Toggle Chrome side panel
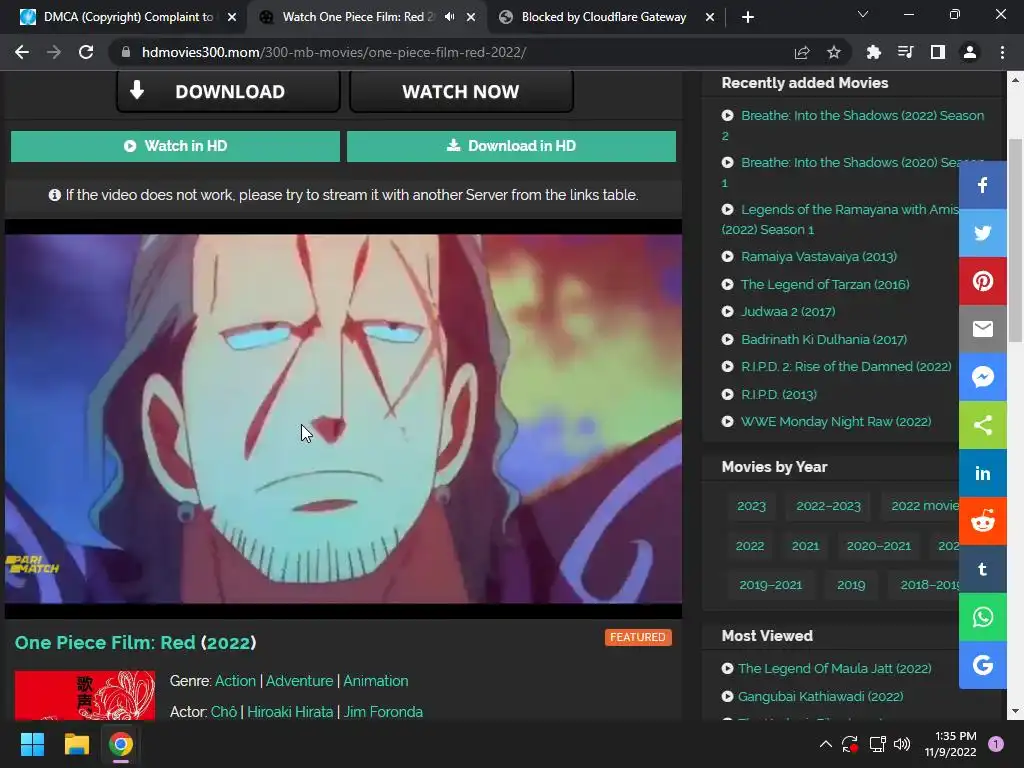Viewport: 1024px width, 768px height. pyautogui.click(x=938, y=52)
